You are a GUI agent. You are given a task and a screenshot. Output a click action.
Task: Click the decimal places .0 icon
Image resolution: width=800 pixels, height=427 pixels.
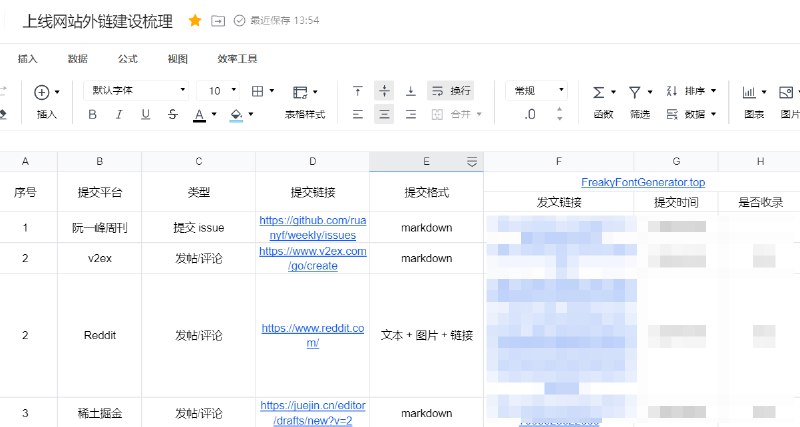coord(530,114)
